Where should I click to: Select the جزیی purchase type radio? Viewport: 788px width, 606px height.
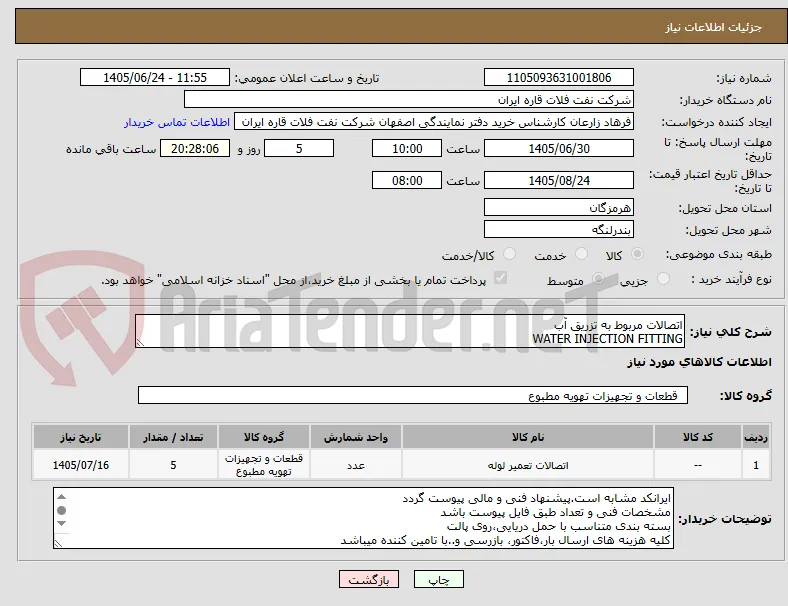coord(663,278)
